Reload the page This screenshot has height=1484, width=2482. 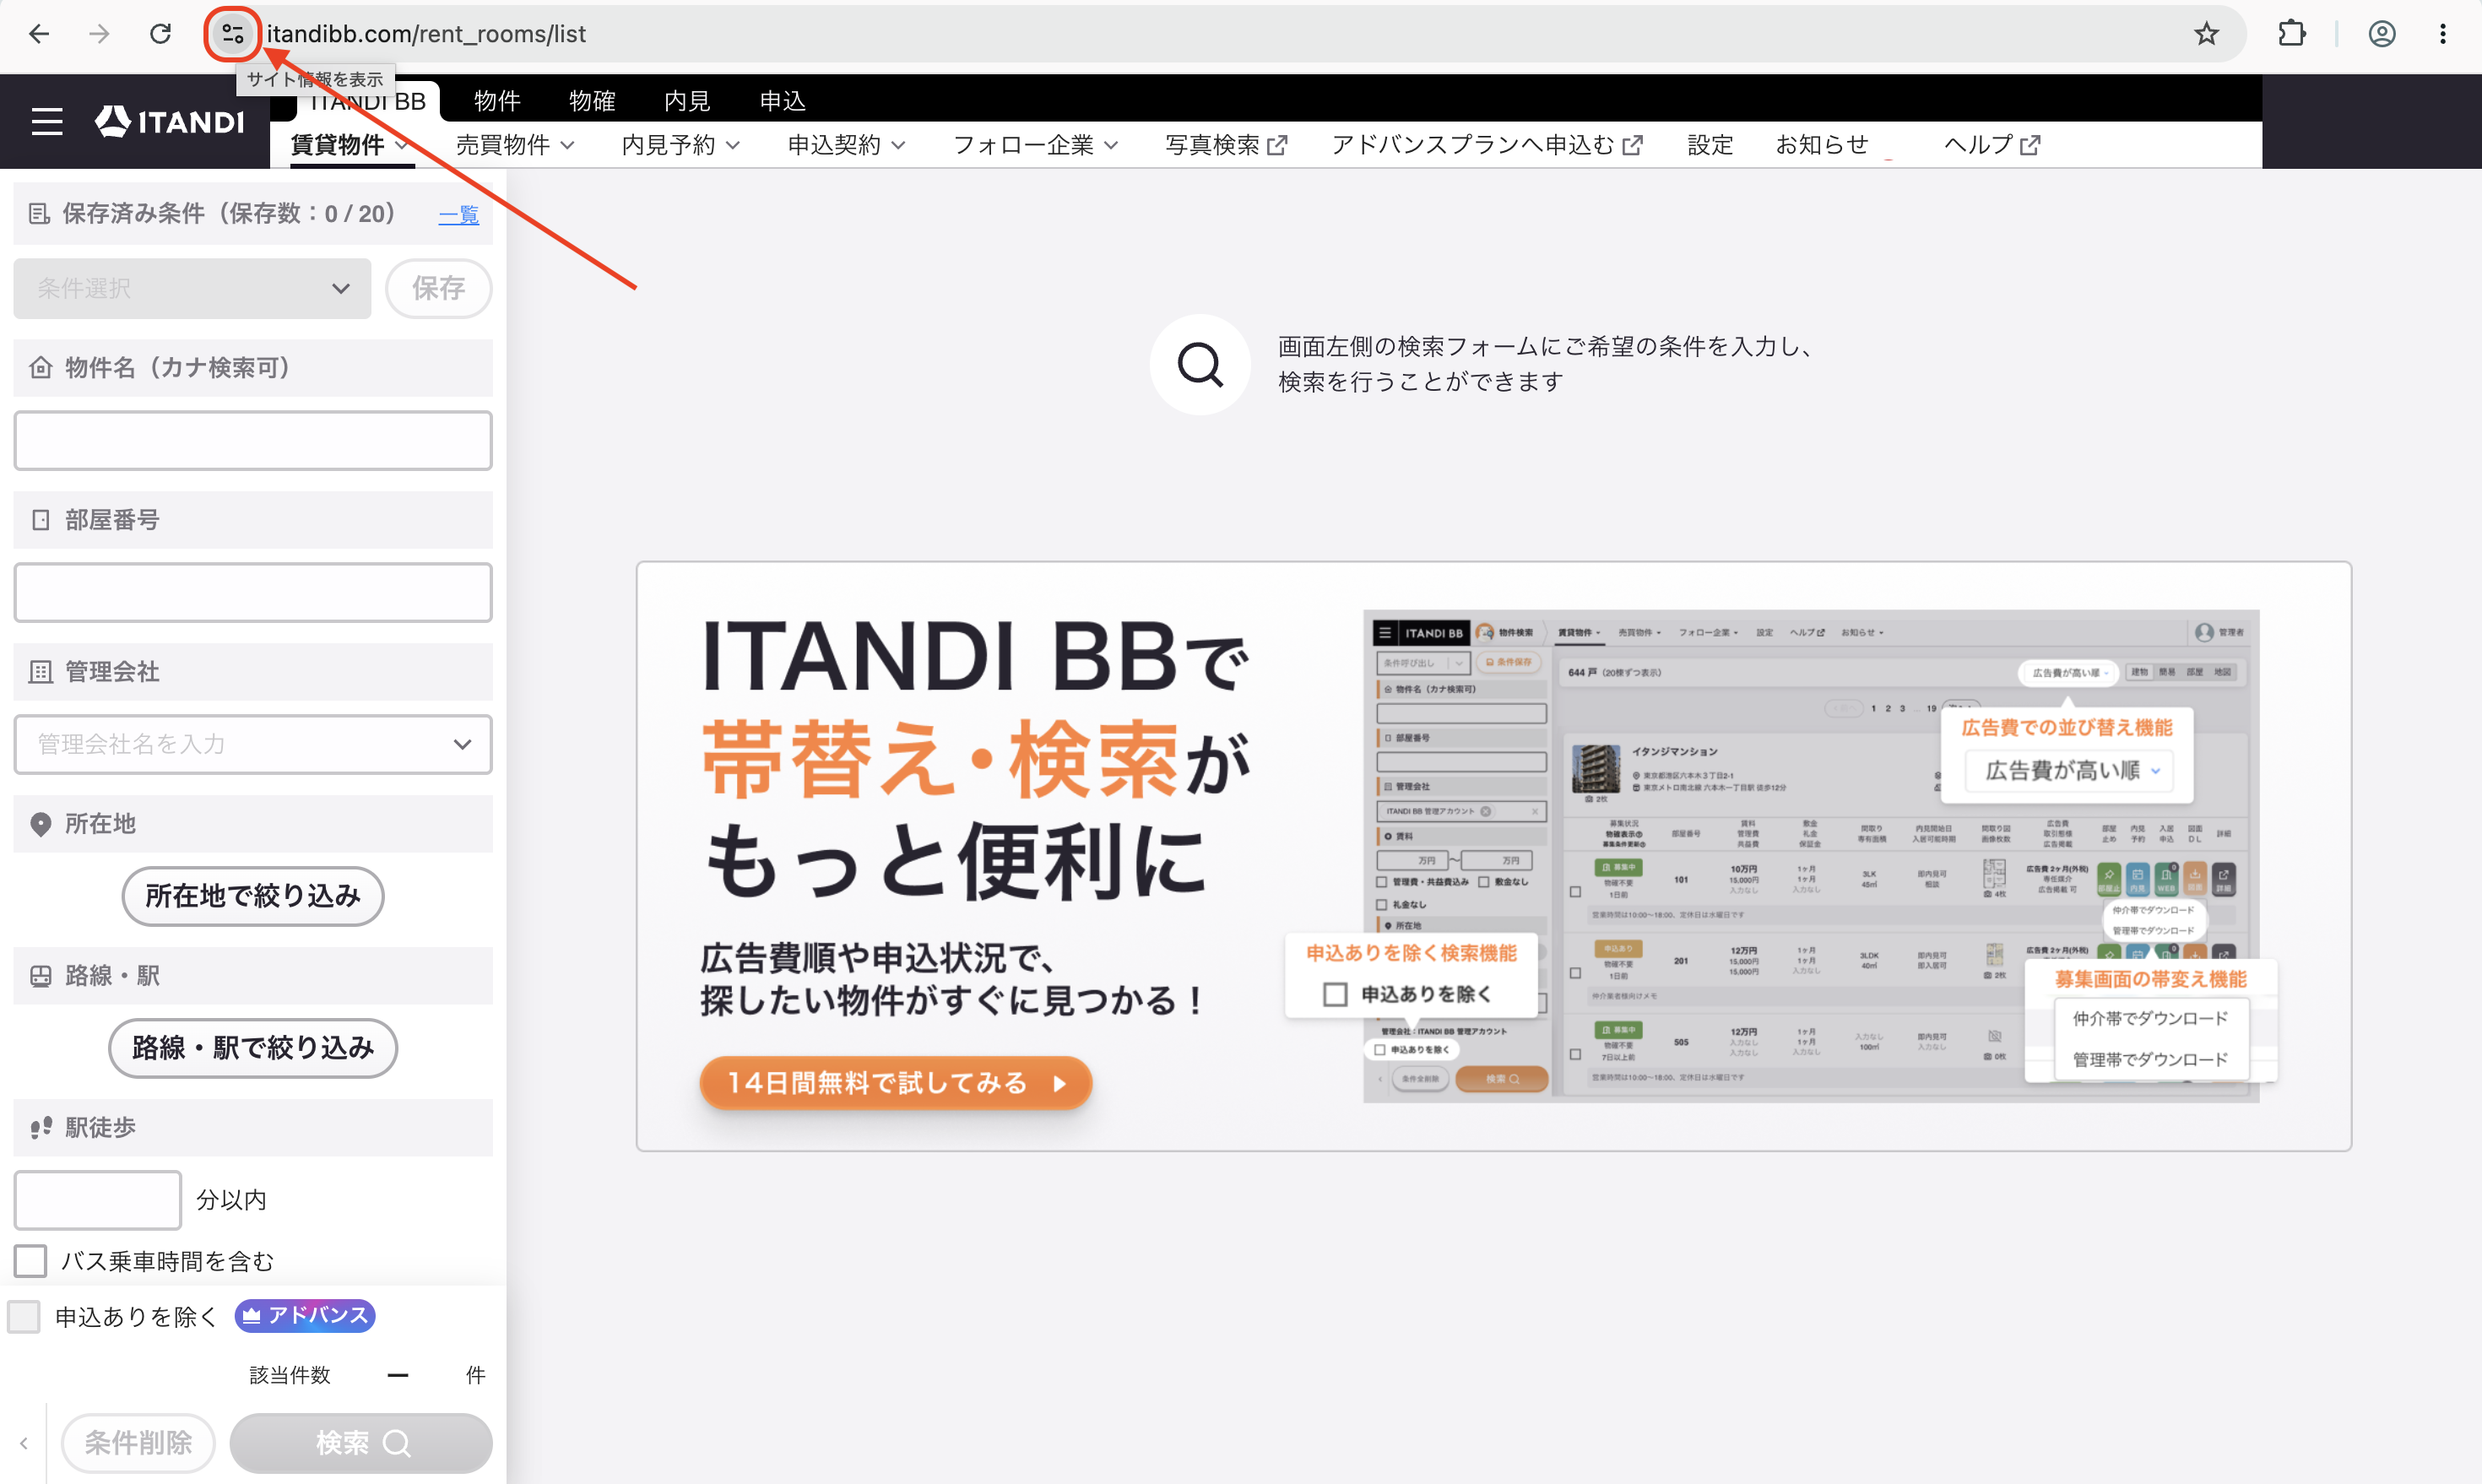coord(160,34)
